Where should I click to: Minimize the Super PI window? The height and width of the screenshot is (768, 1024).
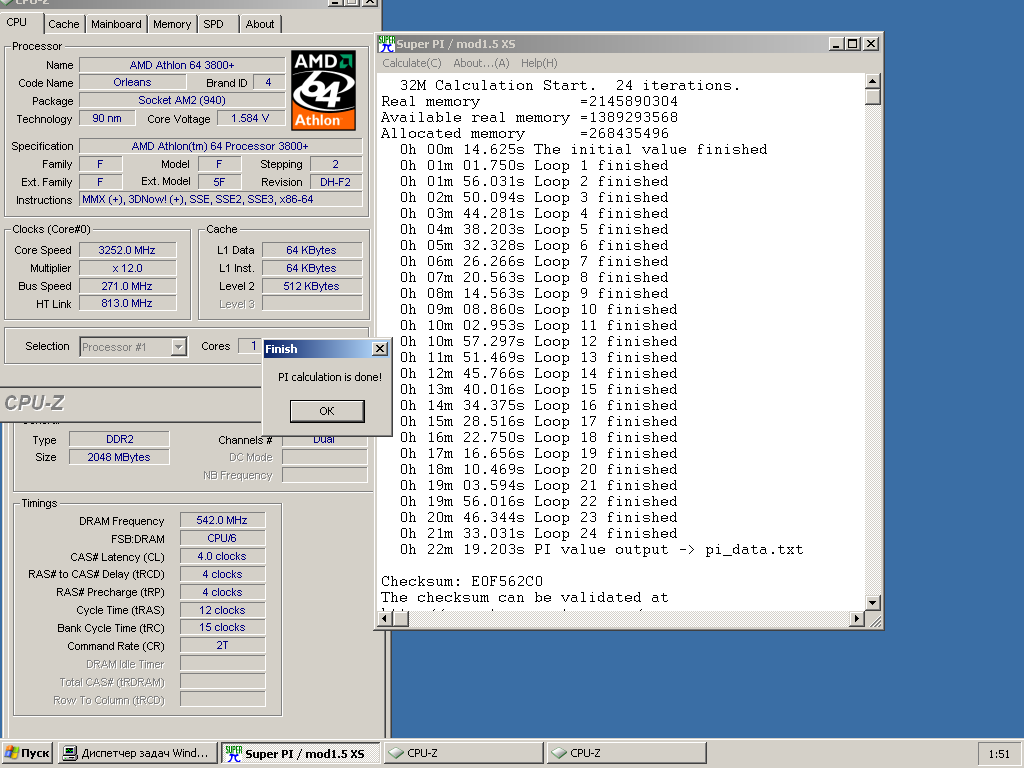[x=837, y=44]
